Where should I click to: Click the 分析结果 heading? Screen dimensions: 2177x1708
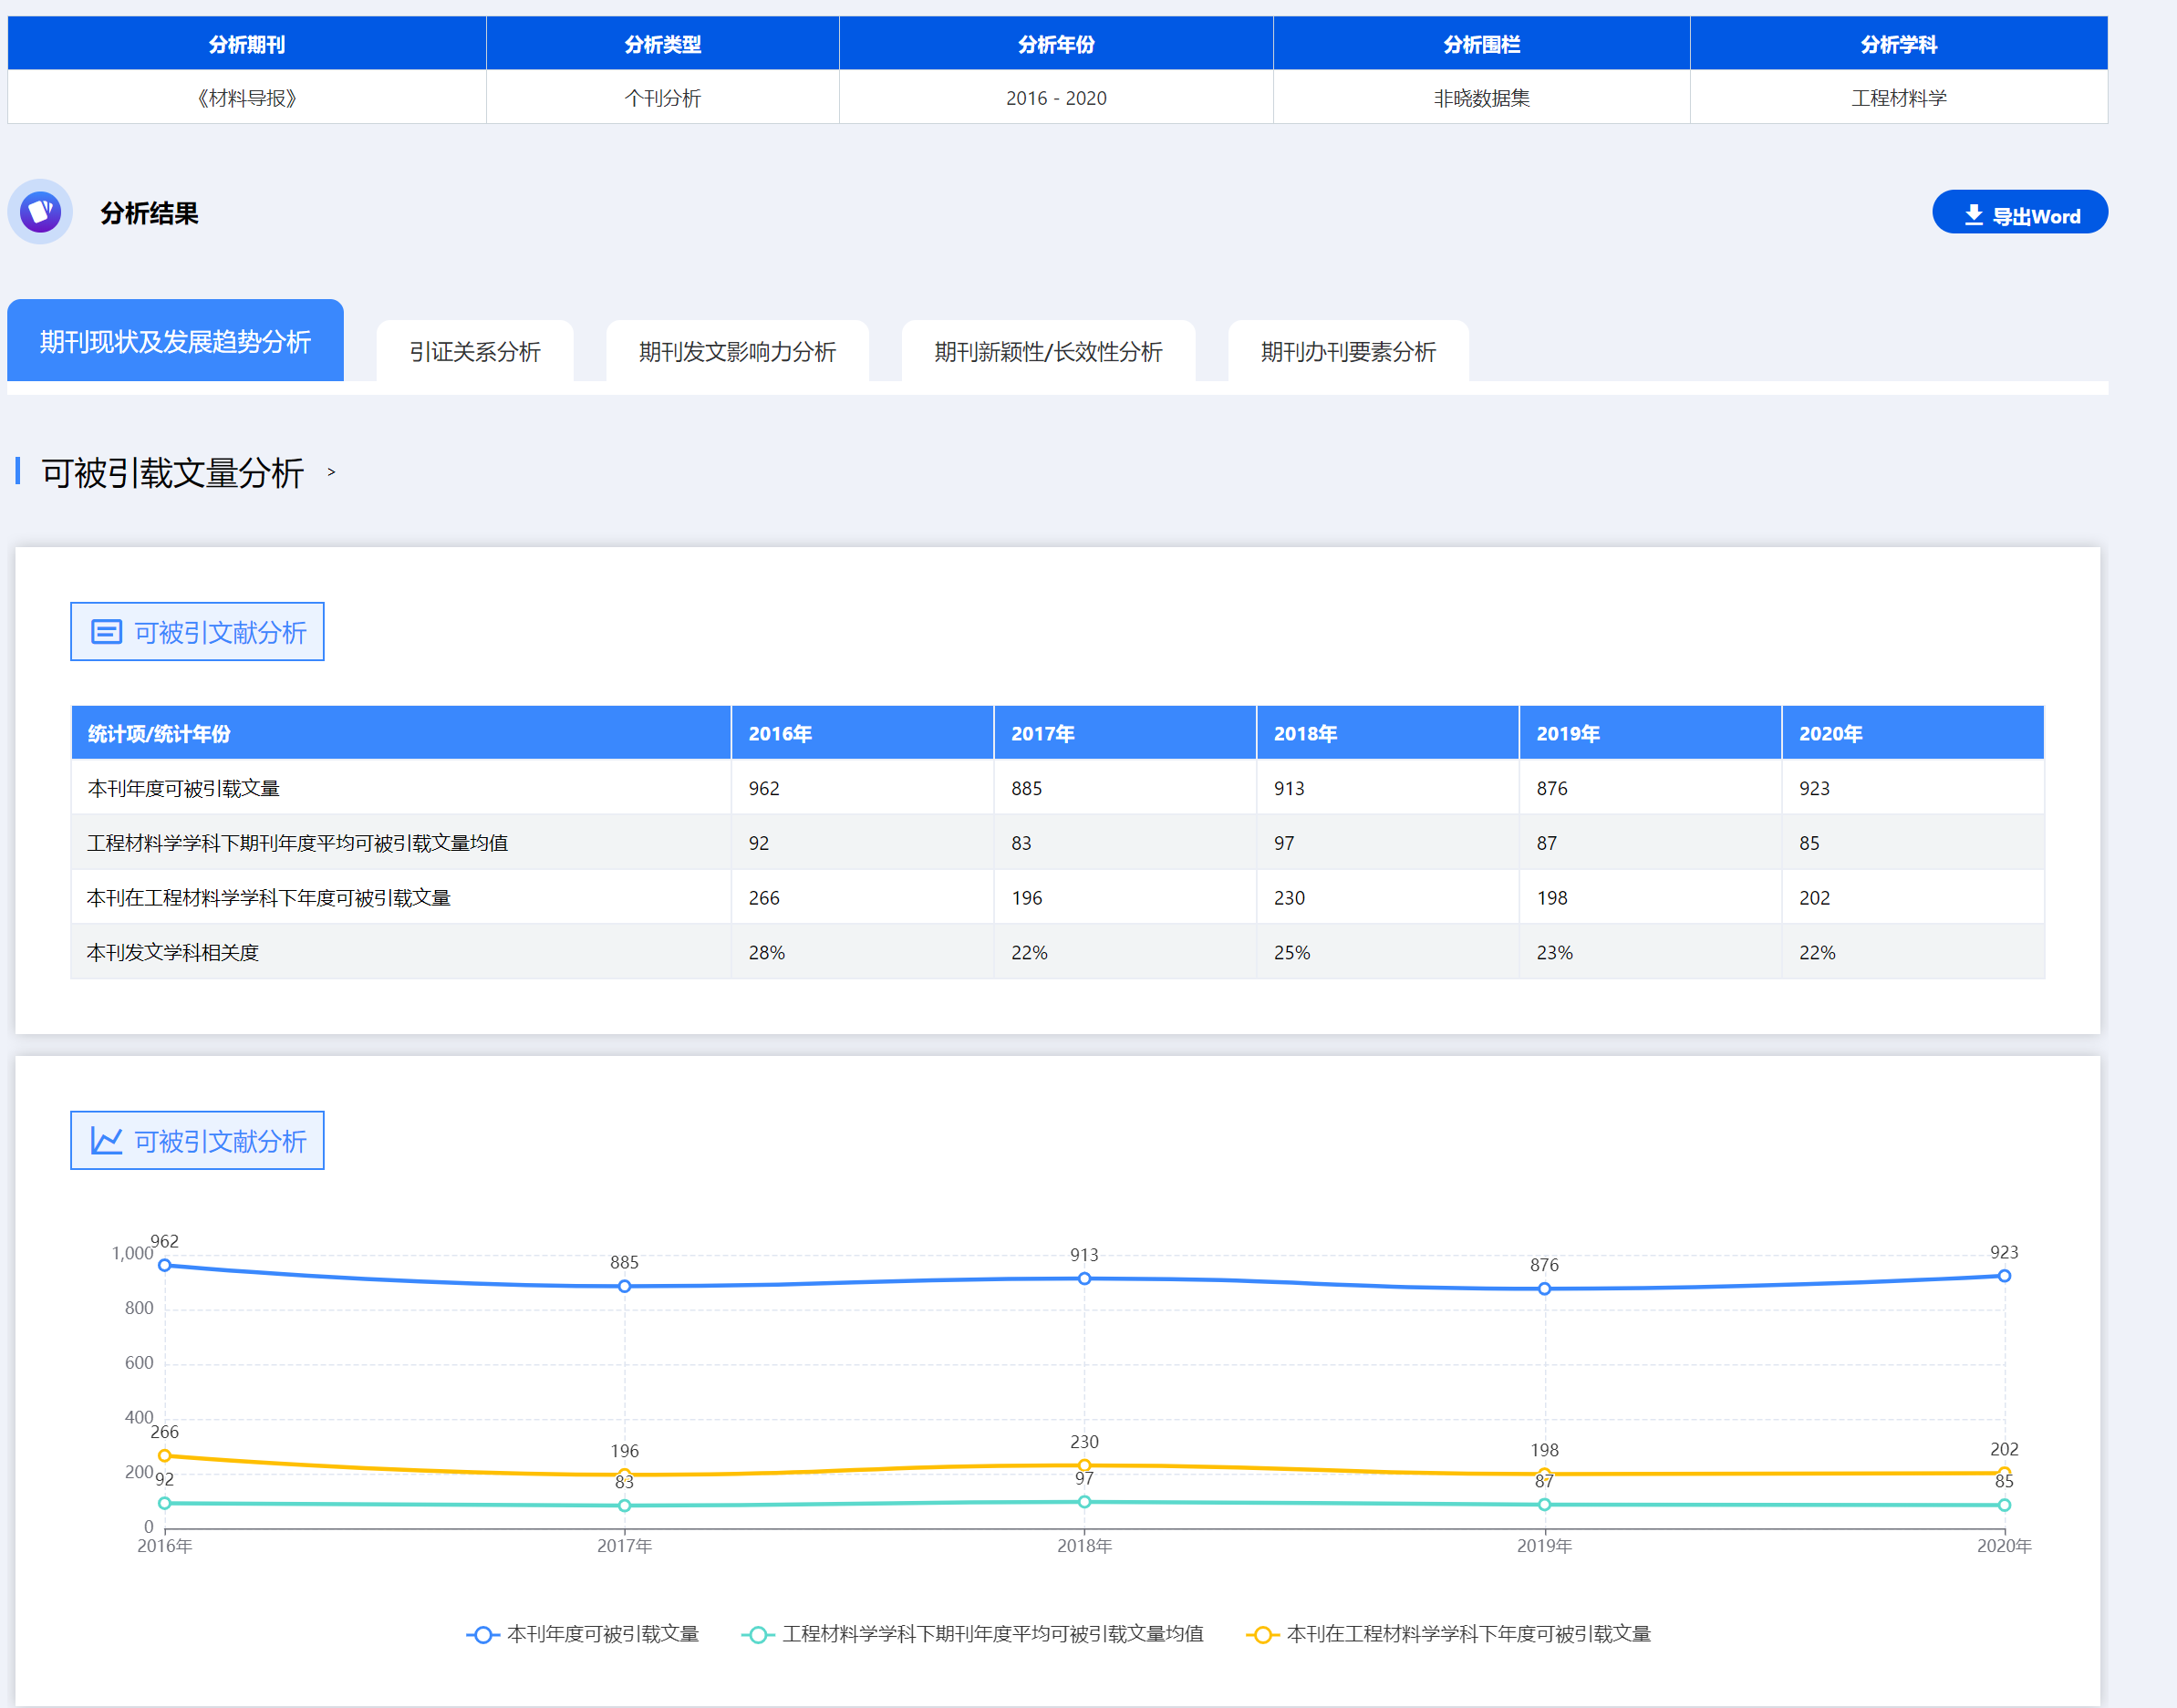149,213
